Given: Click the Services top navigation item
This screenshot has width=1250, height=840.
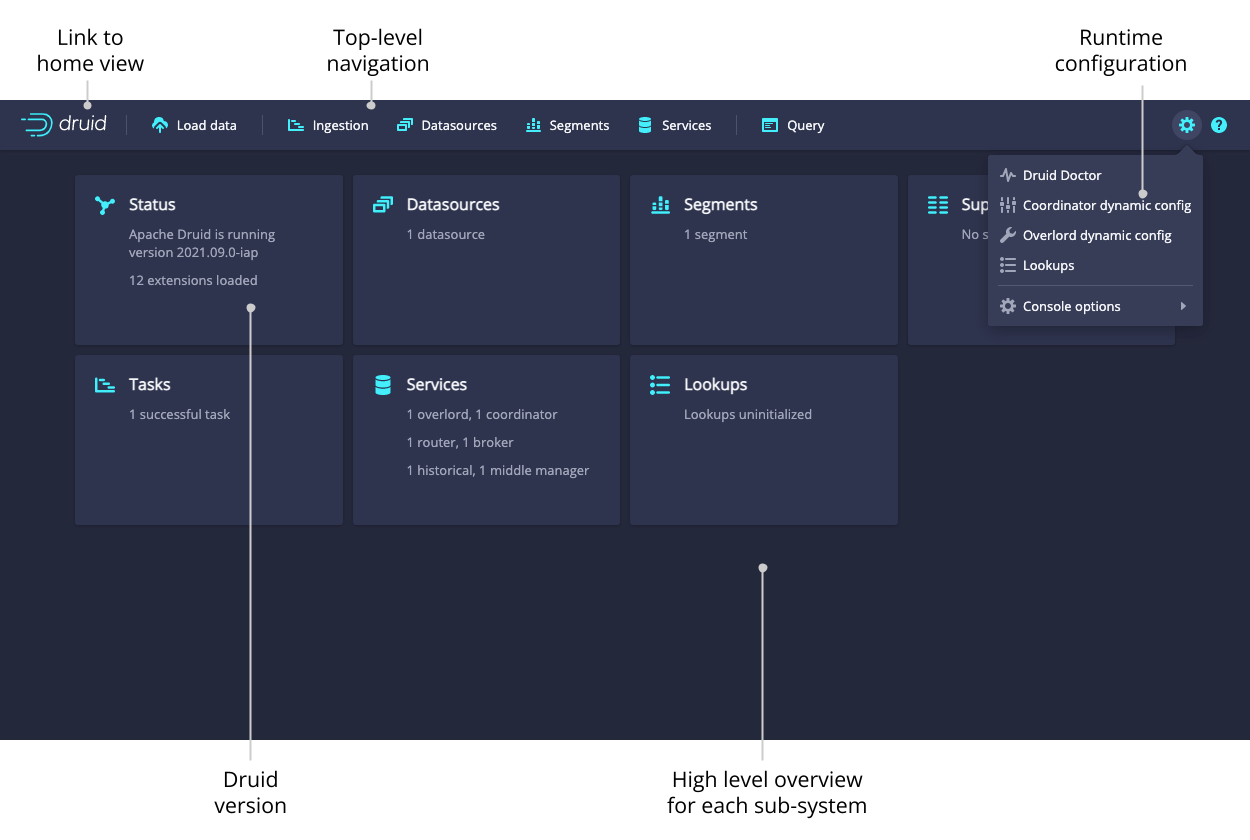Looking at the screenshot, I should [x=675, y=125].
